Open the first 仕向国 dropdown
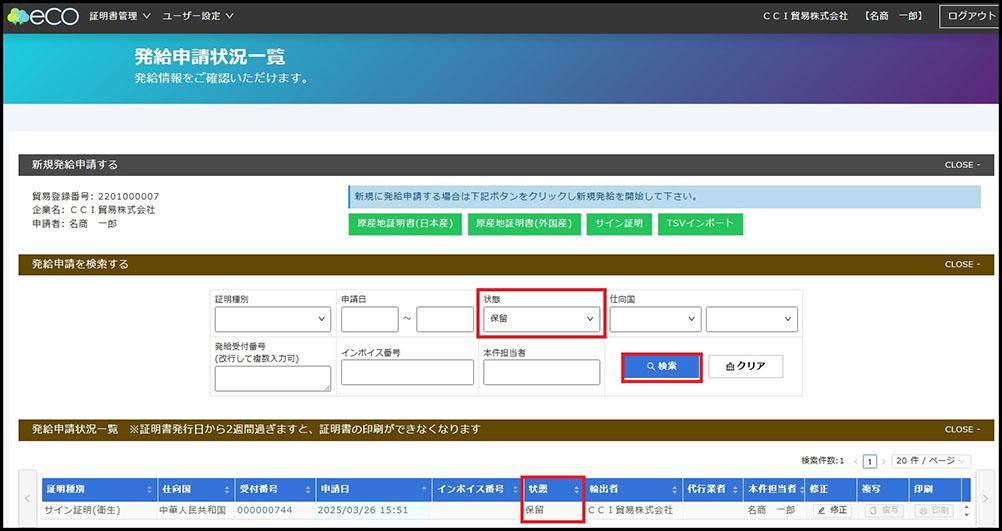This screenshot has width=1002, height=531. click(656, 319)
